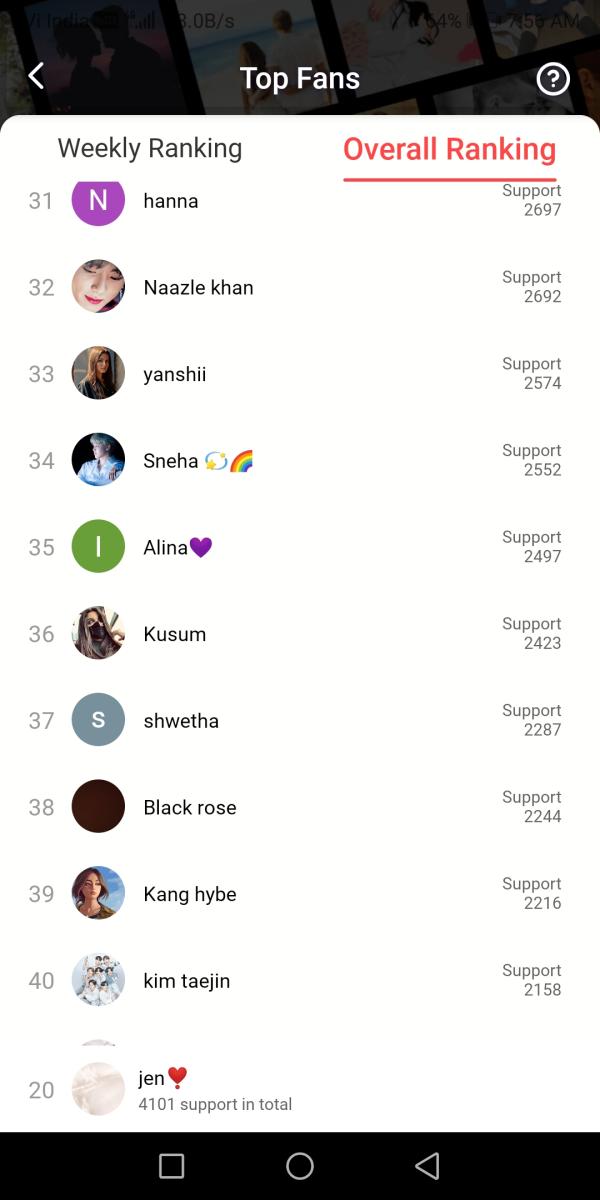This screenshot has height=1200, width=600.
Task: Open Kusum's profile thumbnail
Action: [98, 634]
